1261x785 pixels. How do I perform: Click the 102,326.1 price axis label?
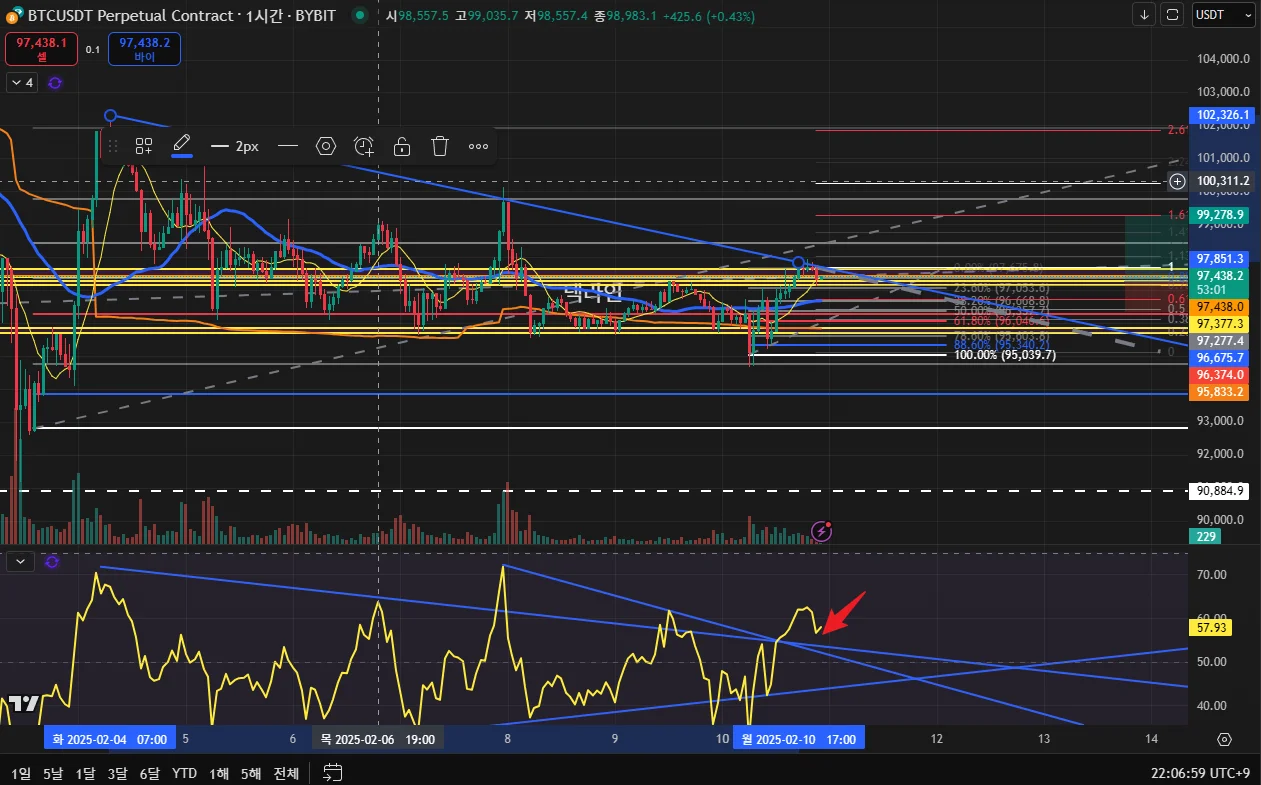(x=1221, y=115)
